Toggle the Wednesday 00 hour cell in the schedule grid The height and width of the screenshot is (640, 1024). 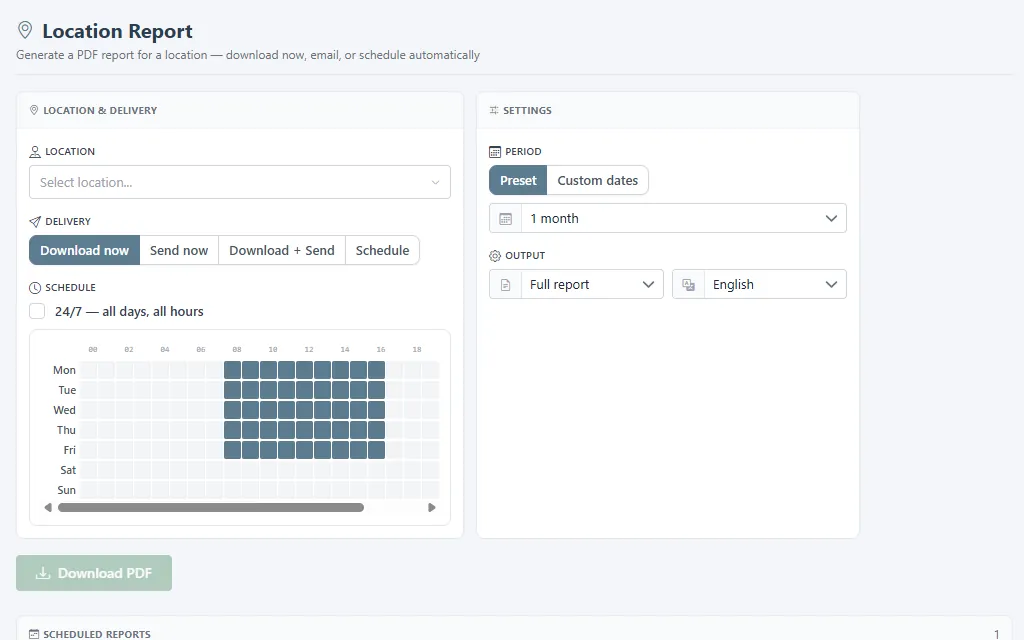(89, 410)
